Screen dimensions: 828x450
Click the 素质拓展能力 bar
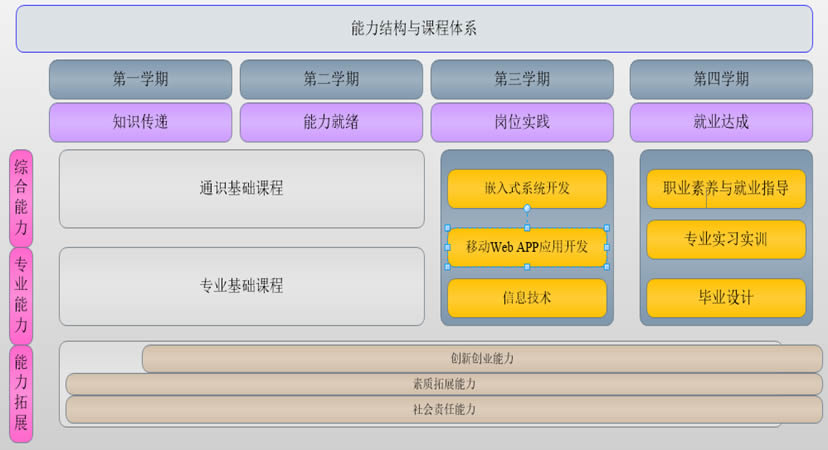click(444, 384)
